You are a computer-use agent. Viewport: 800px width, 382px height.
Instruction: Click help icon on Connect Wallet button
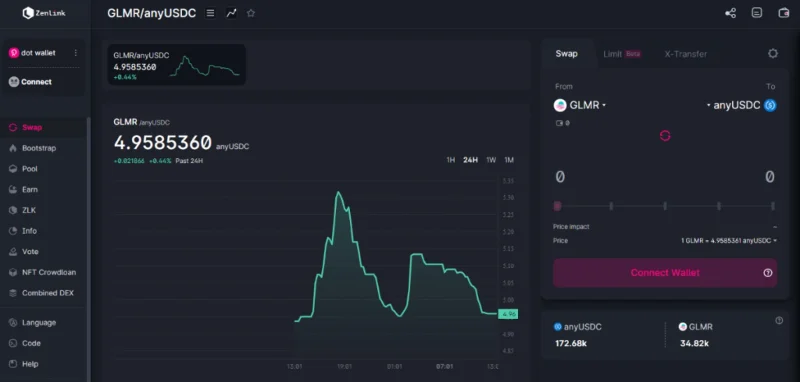pyautogui.click(x=767, y=273)
